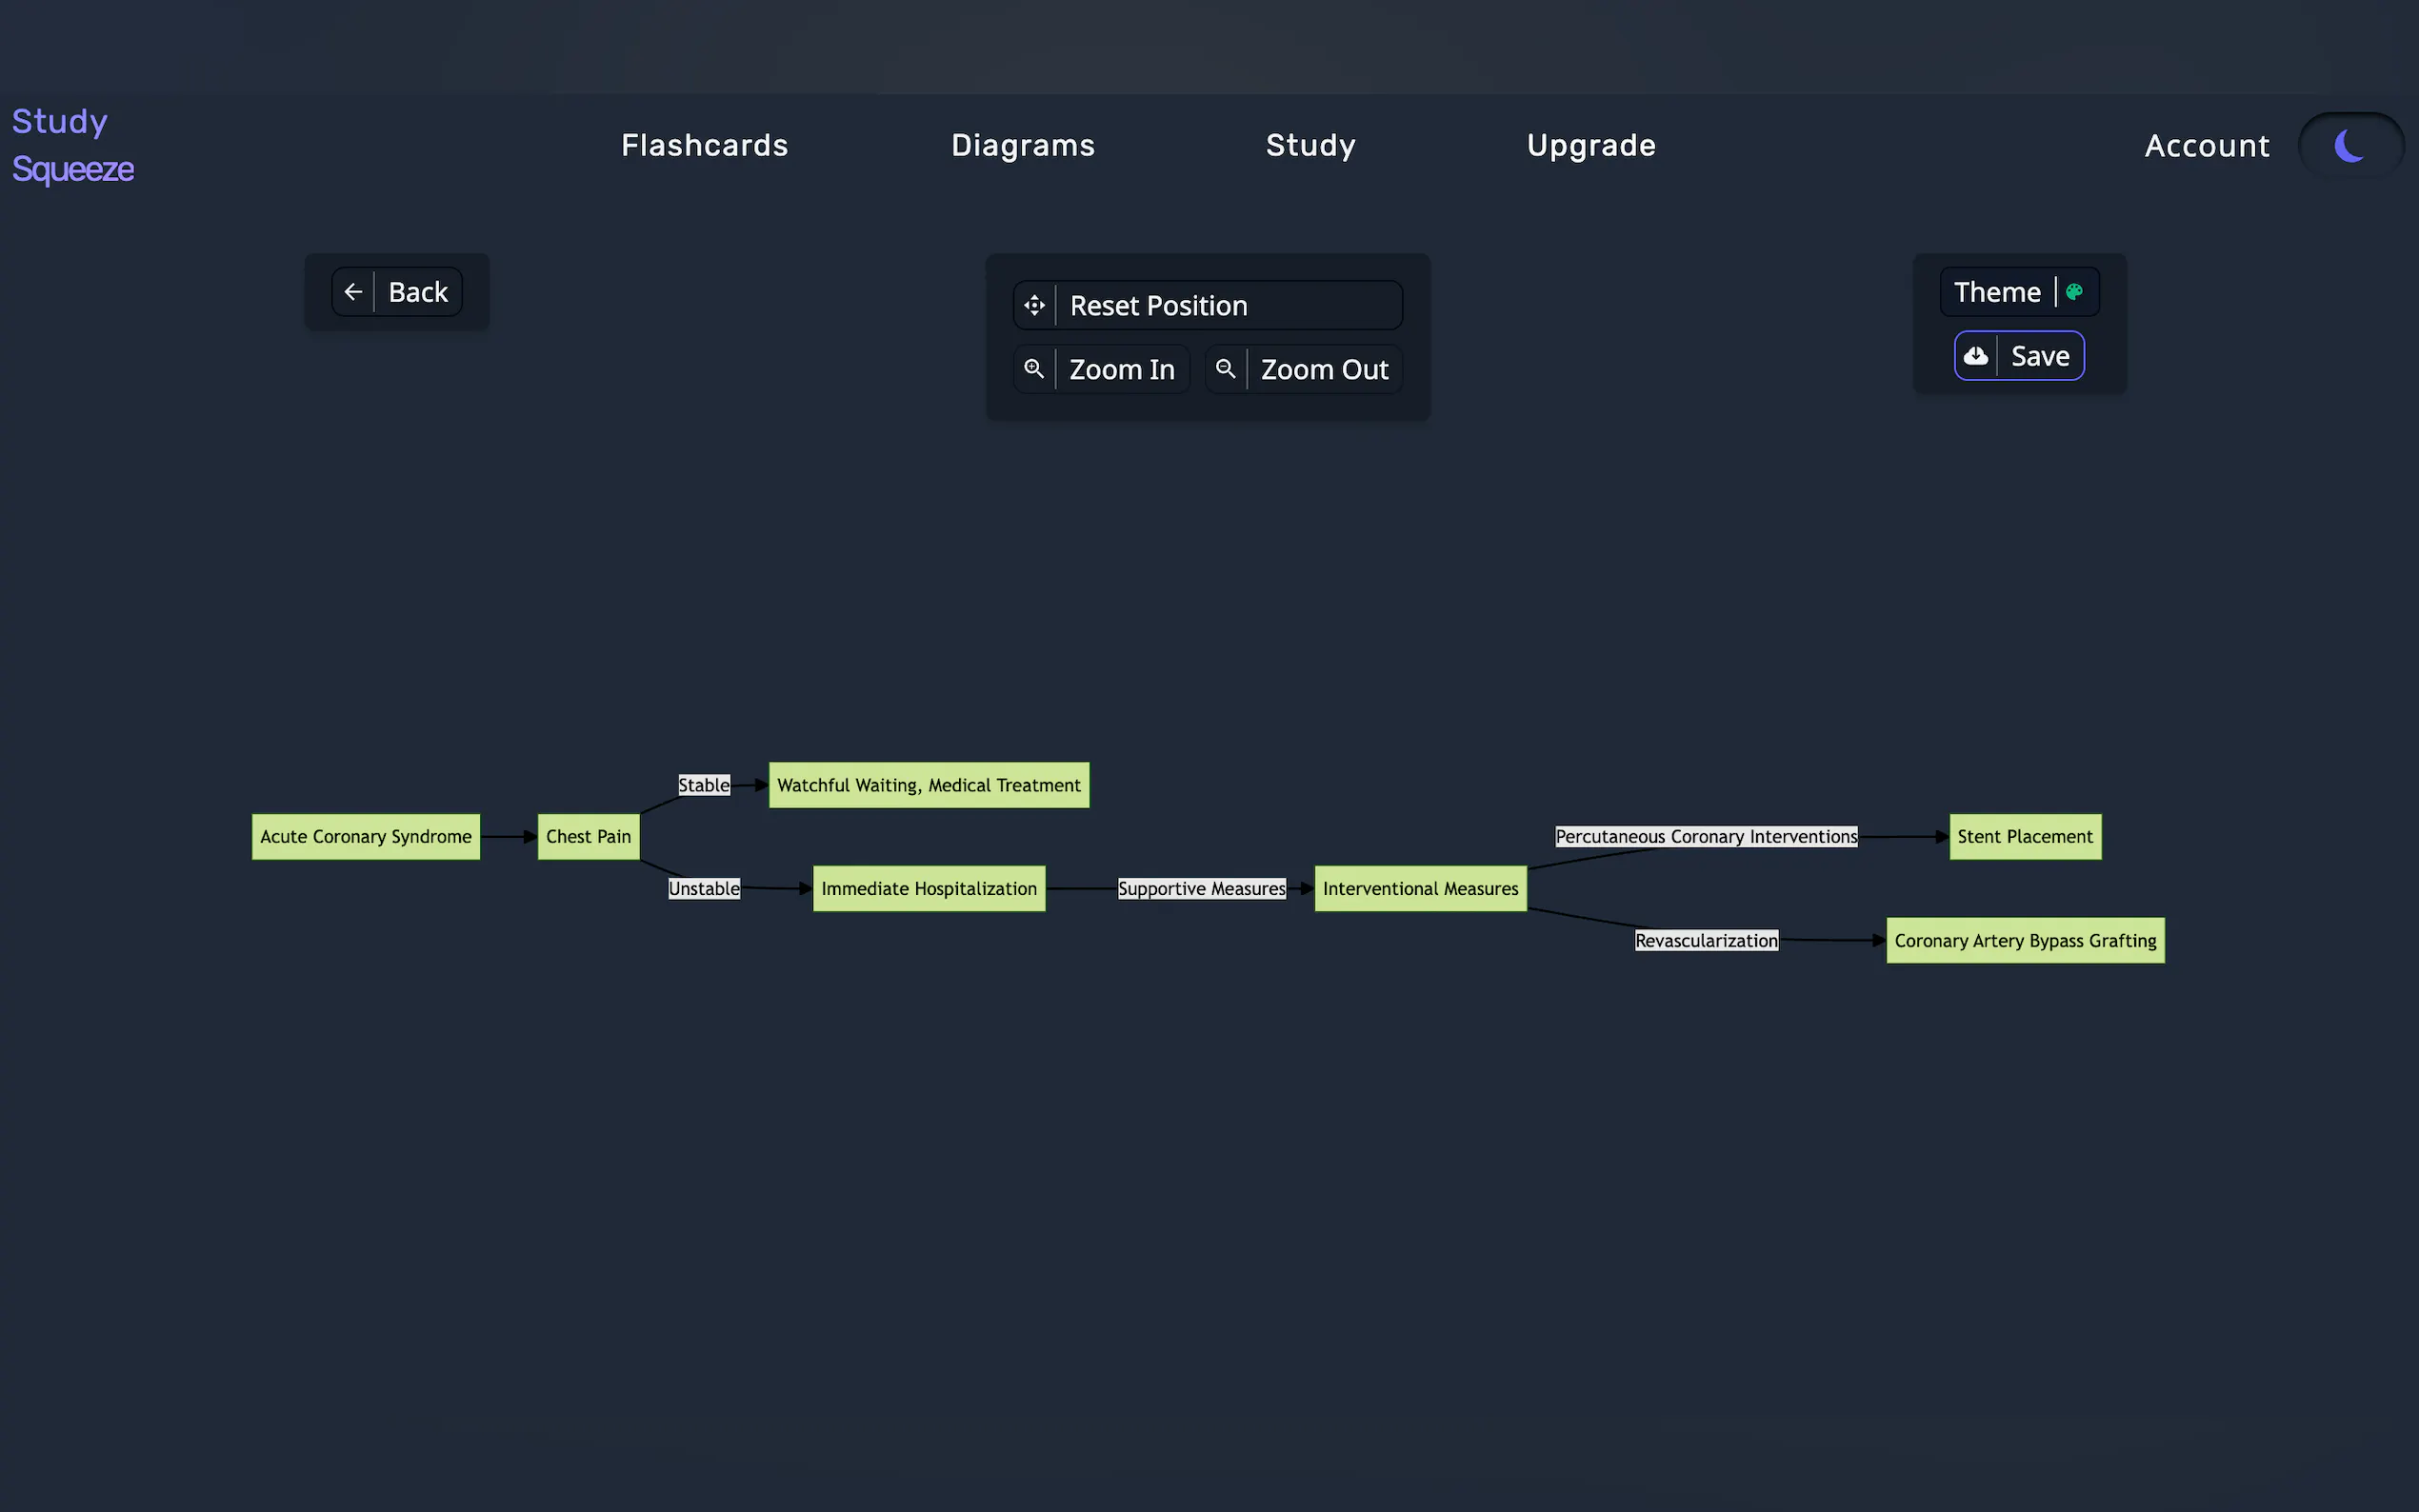This screenshot has width=2419, height=1512.
Task: Go to the Study page
Action: coord(1310,146)
